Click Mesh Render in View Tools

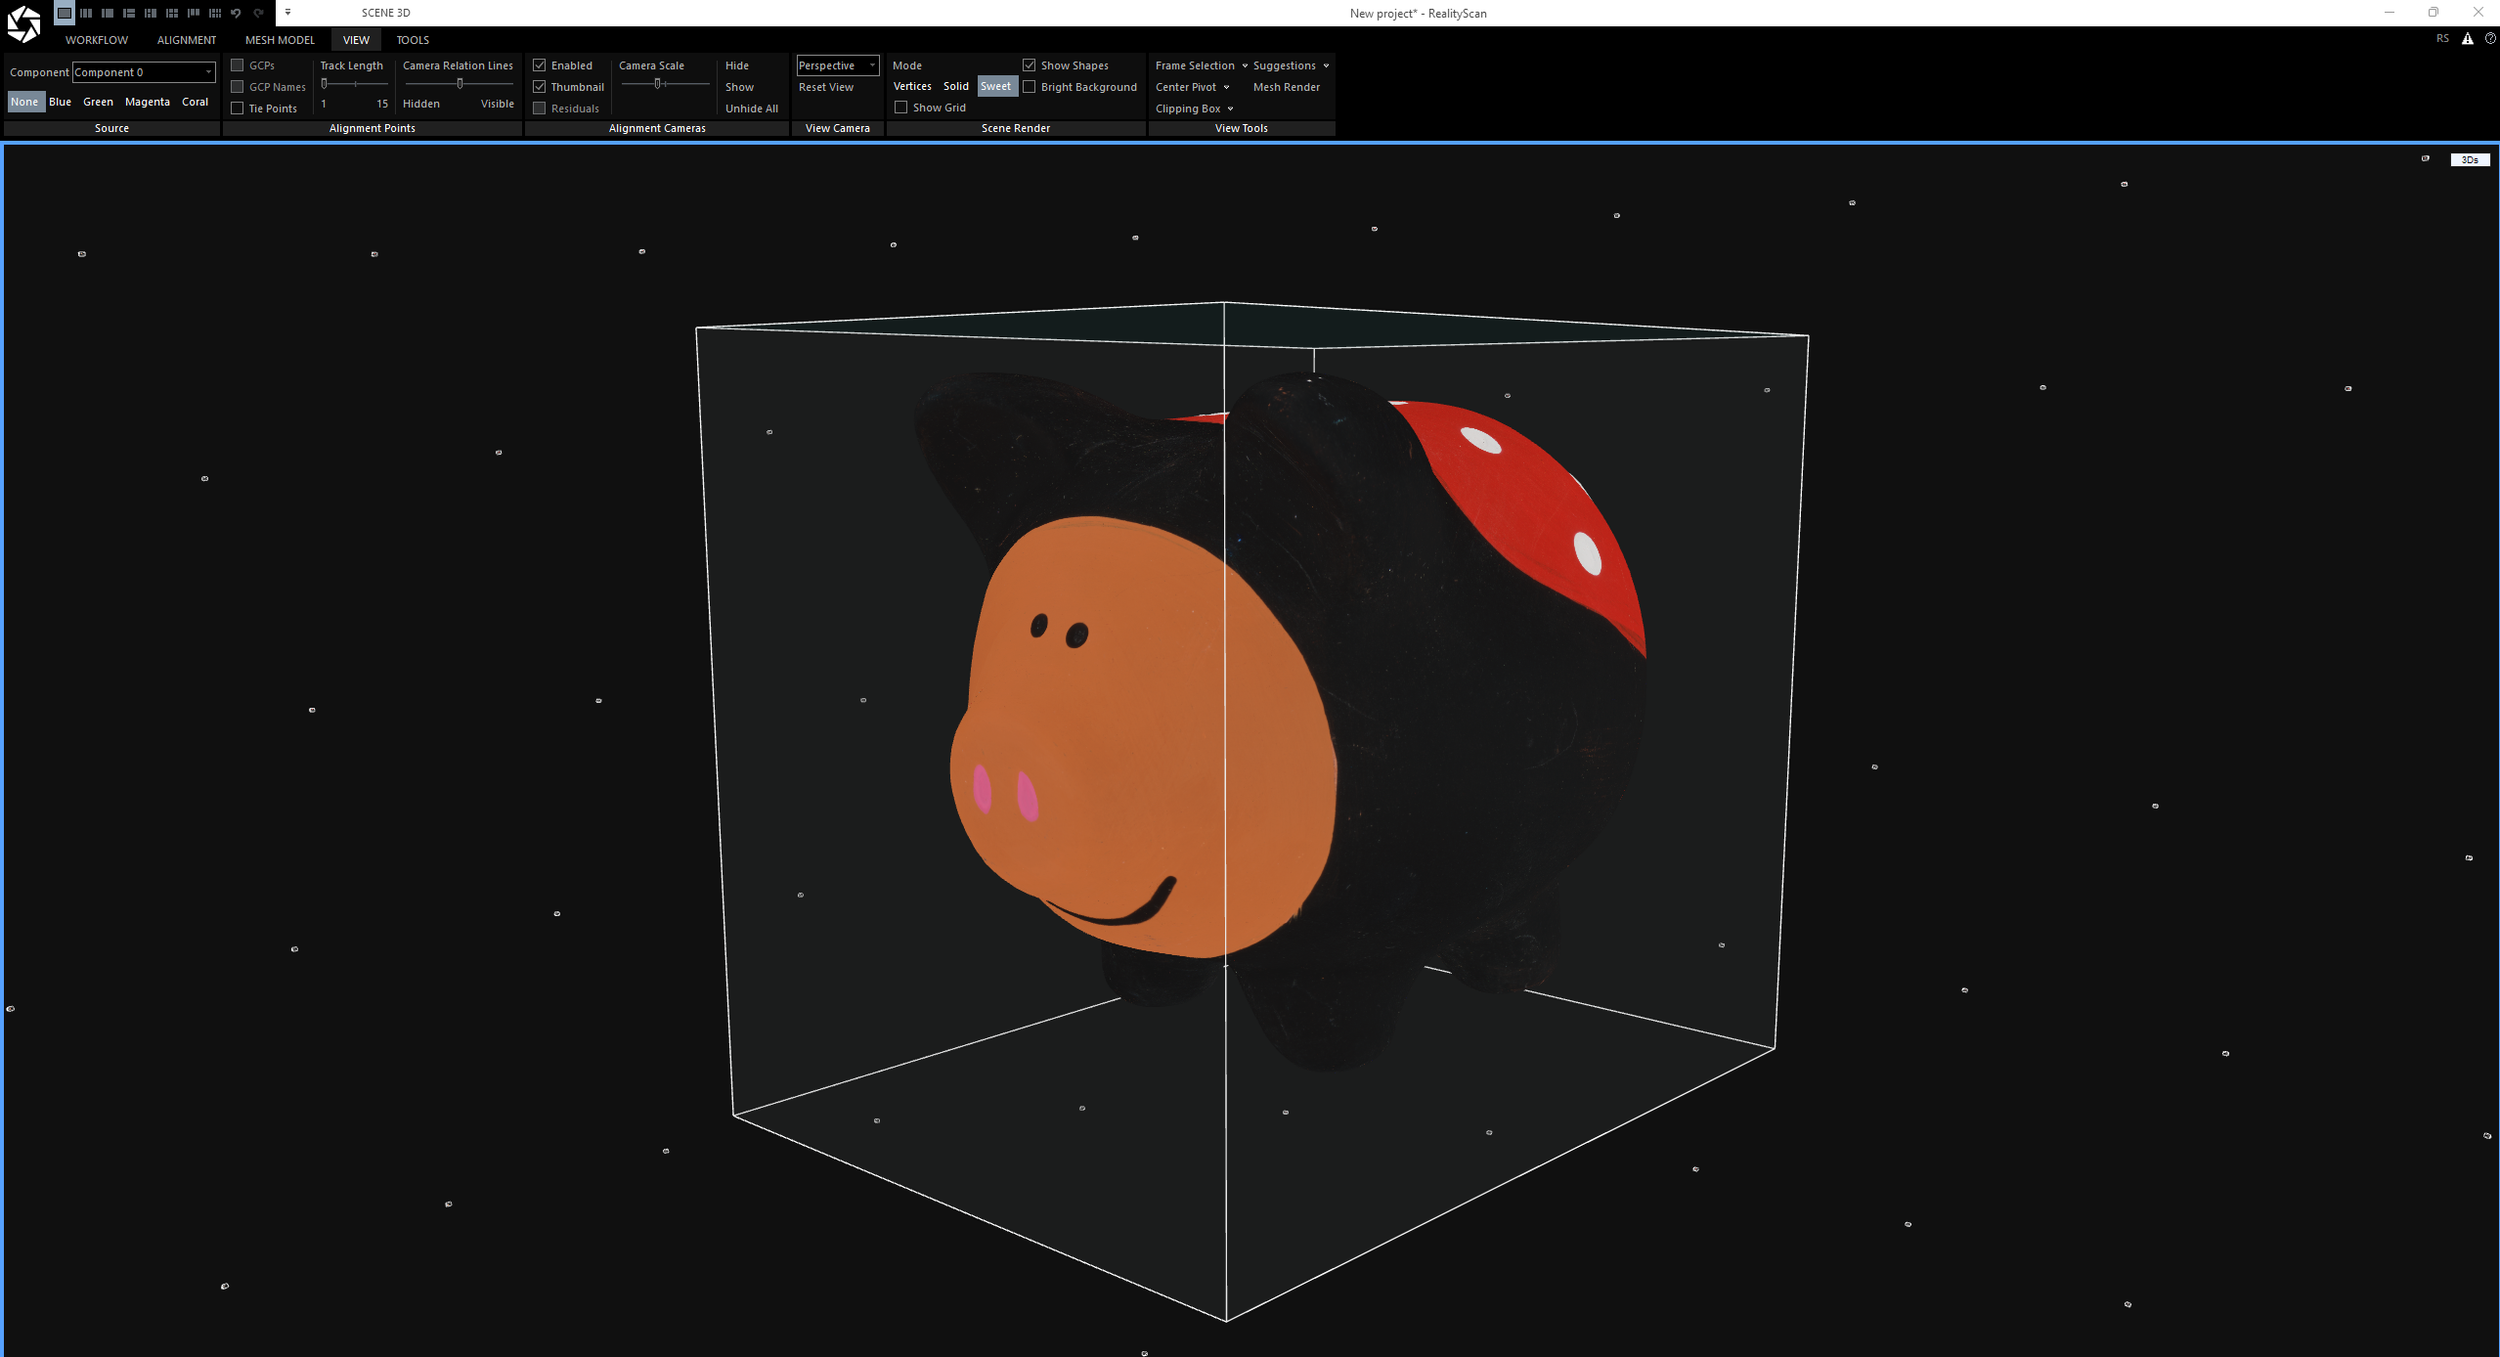(x=1286, y=87)
